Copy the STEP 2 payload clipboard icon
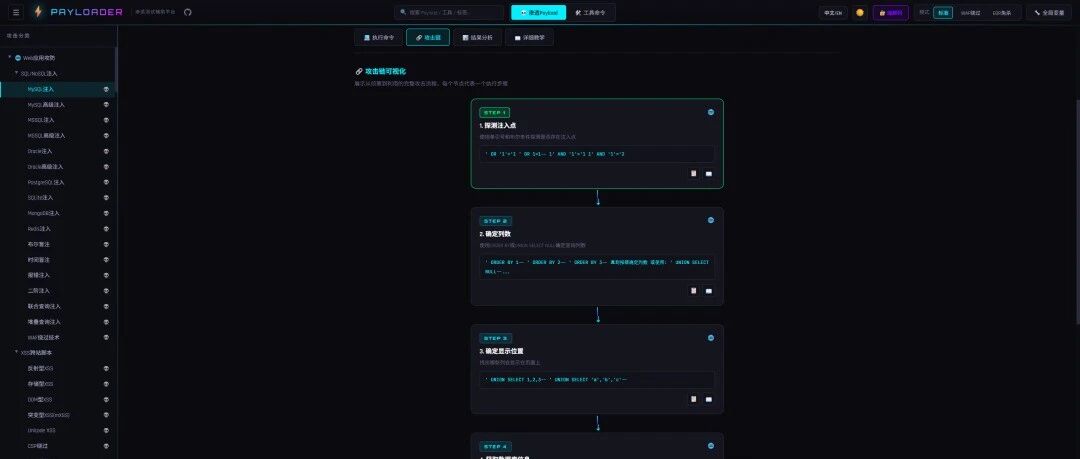 tap(694, 291)
